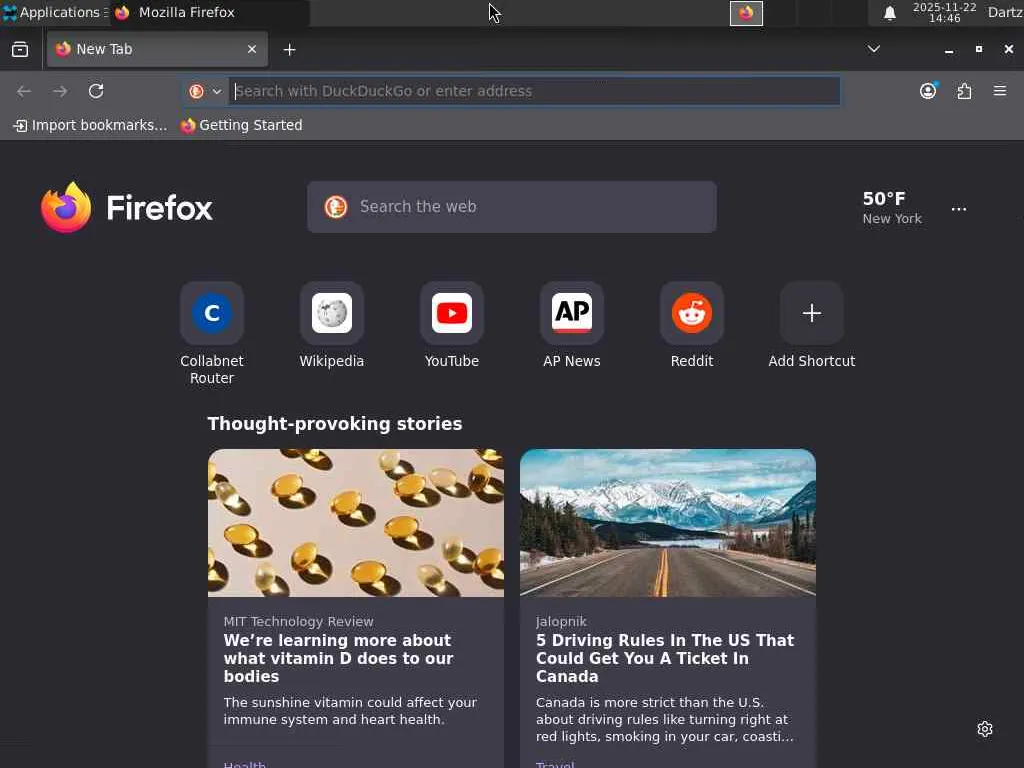Click the workspace switcher Firefox thumbnail in the panel
Screen dimensions: 1024x768
(746, 13)
